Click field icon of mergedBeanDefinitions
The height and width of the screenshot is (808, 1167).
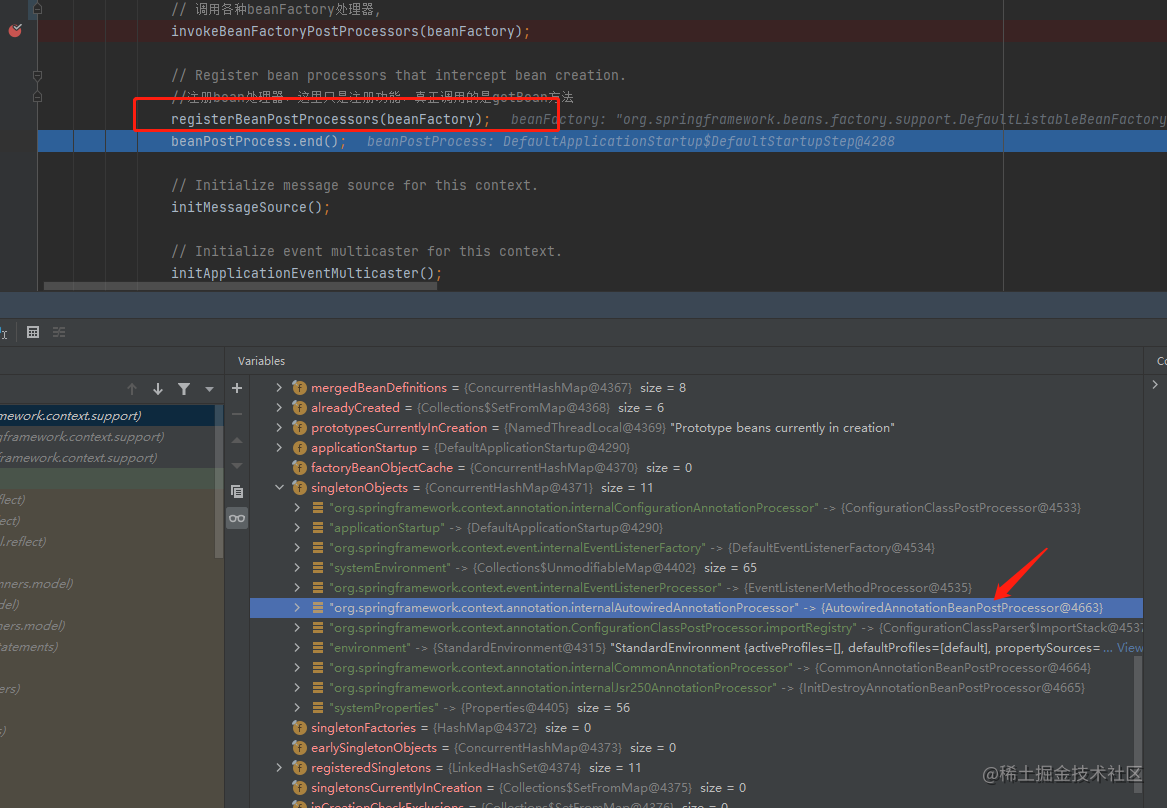(299, 388)
